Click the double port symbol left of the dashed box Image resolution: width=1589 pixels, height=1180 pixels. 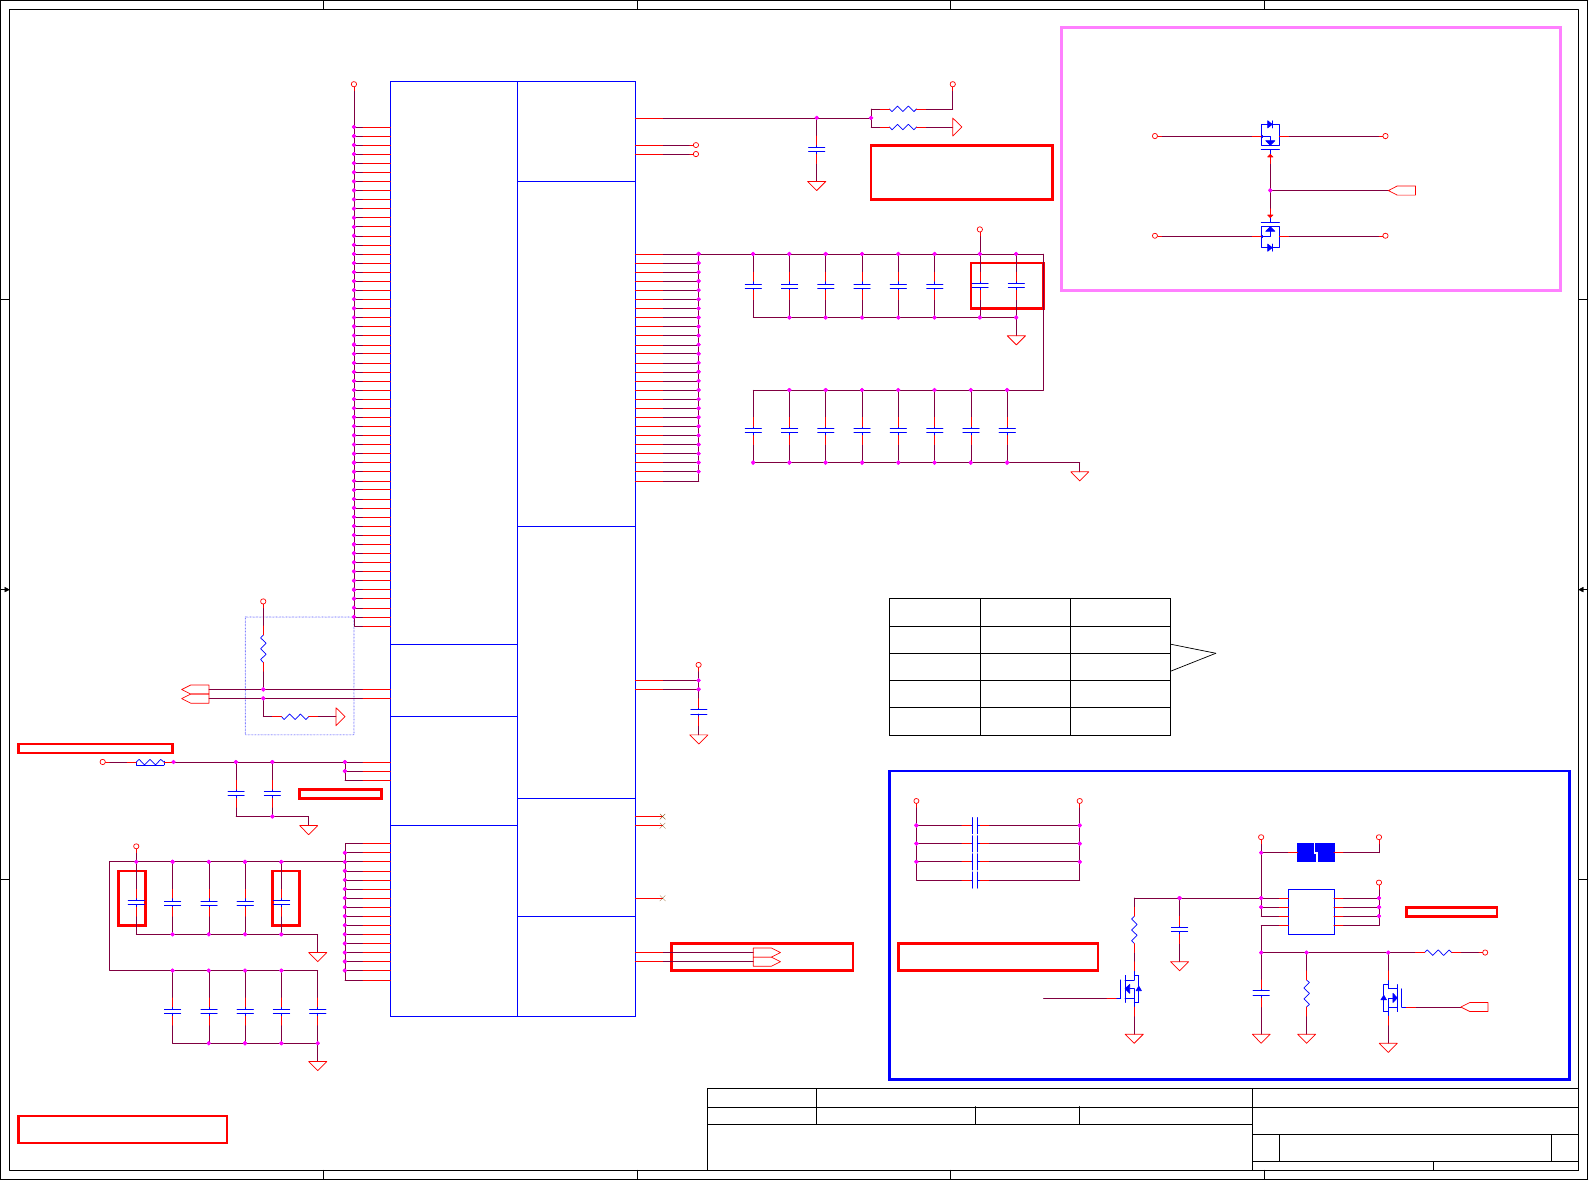[x=195, y=694]
